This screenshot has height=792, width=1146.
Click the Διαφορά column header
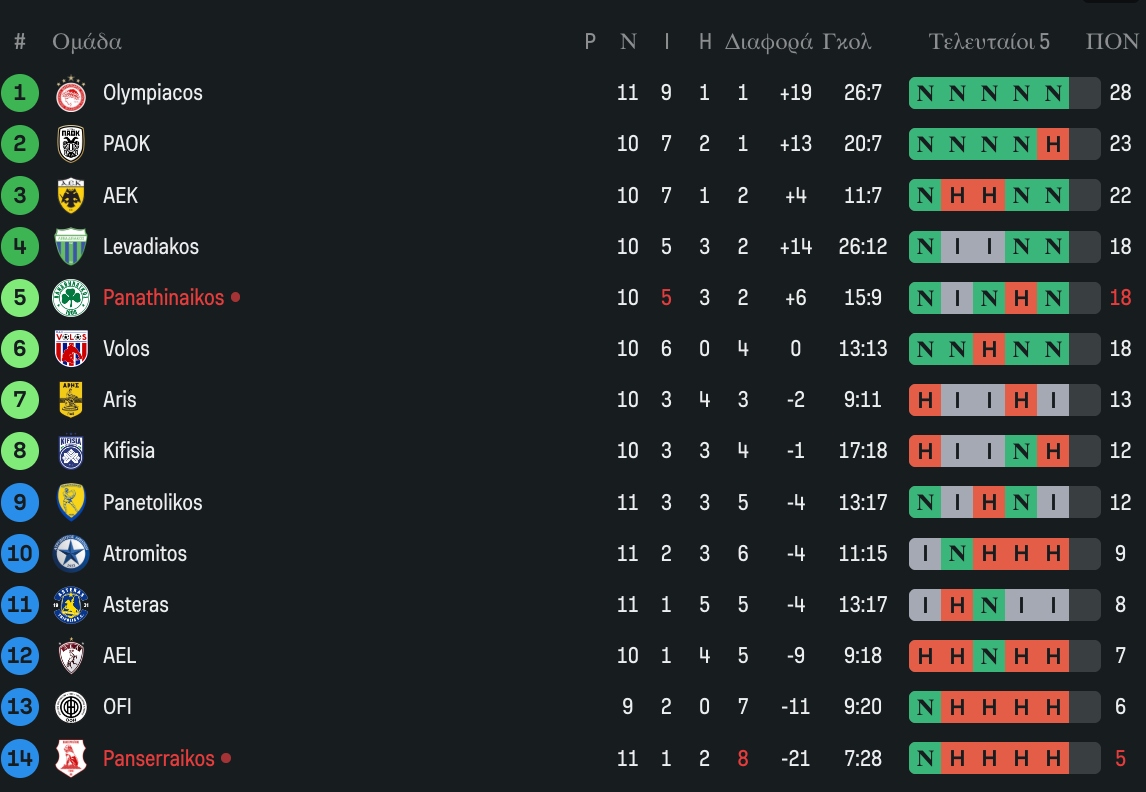point(768,42)
